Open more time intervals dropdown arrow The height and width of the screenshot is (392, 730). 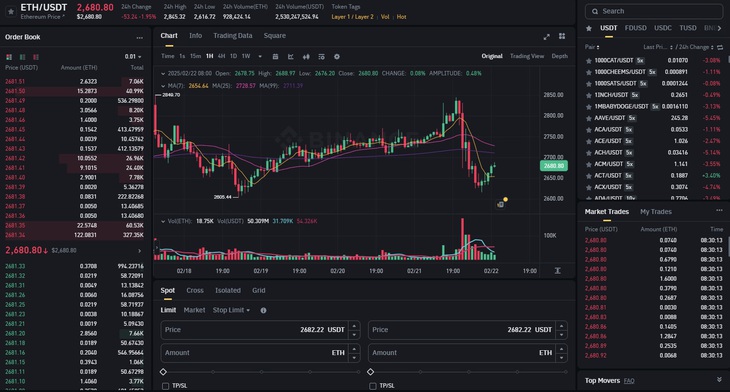pos(260,57)
